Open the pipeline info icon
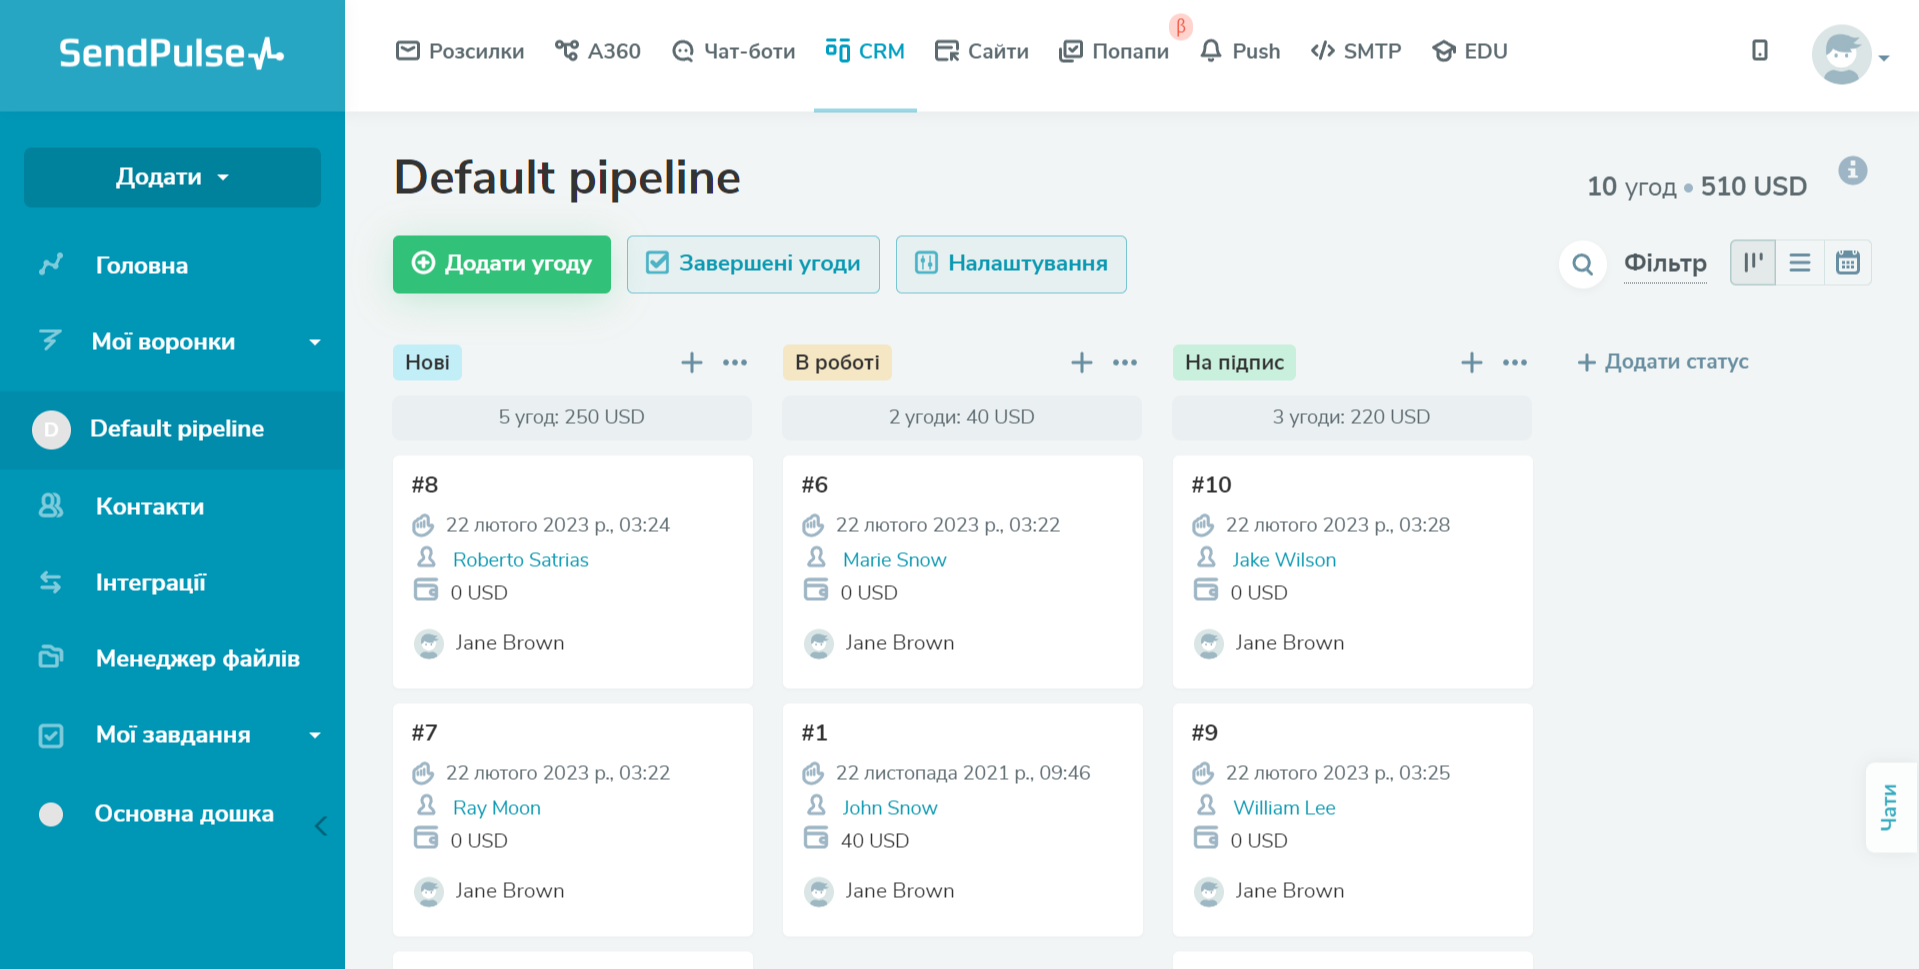1919x969 pixels. point(1852,171)
